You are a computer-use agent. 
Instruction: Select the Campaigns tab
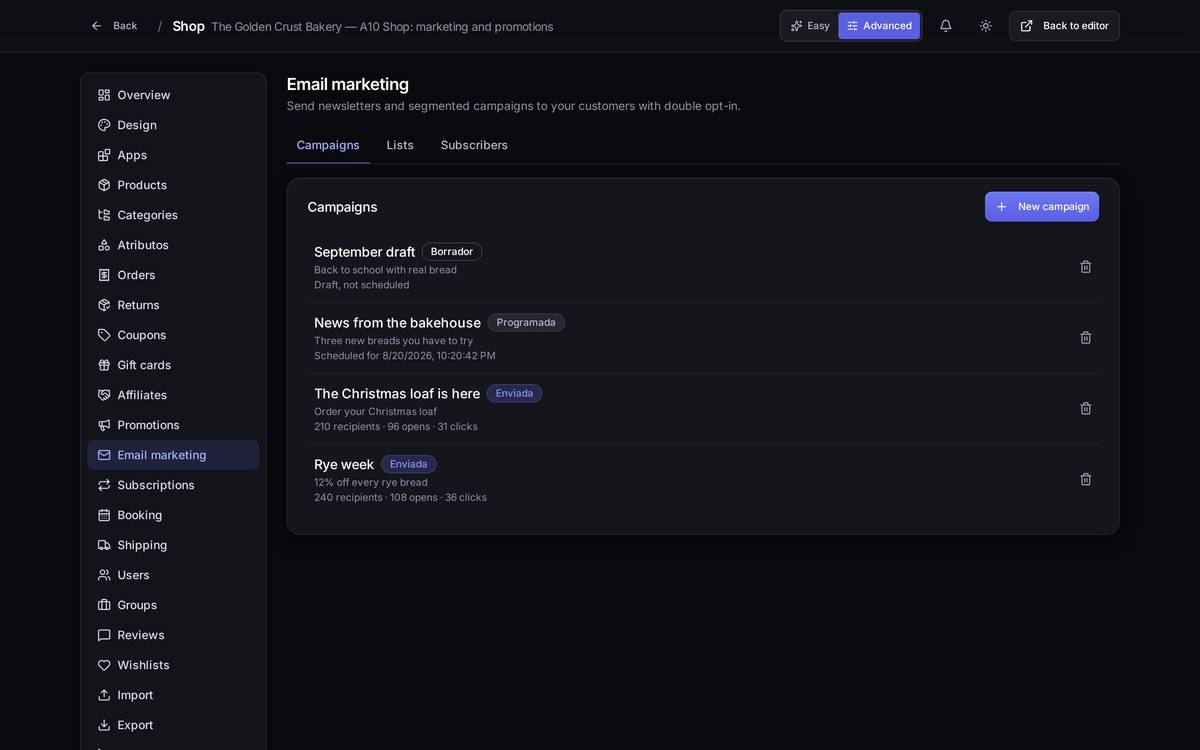328,145
